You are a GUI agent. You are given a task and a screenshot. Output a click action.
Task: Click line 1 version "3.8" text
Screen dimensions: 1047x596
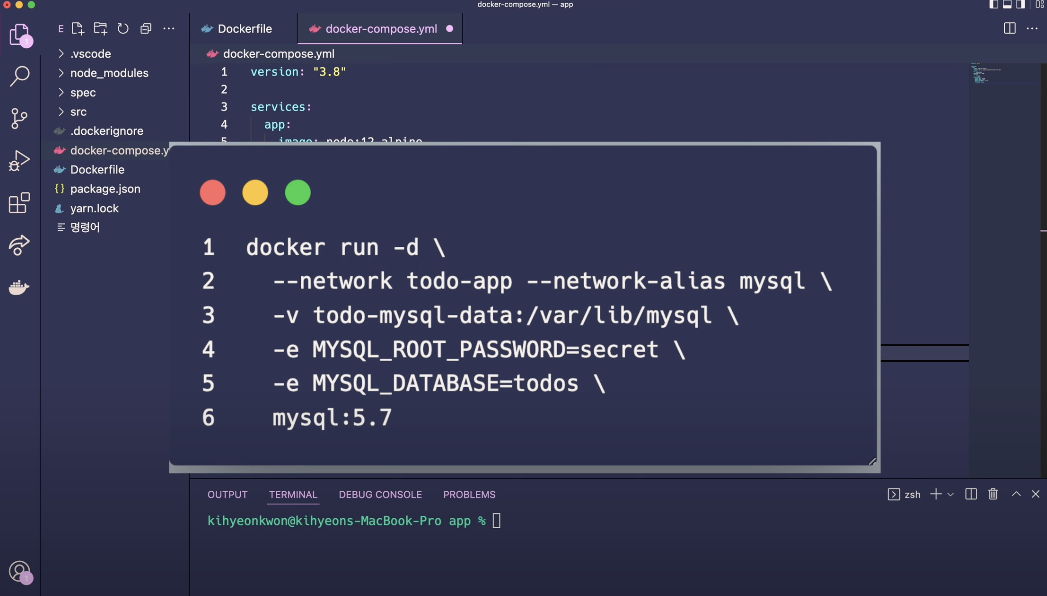pyautogui.click(x=298, y=71)
